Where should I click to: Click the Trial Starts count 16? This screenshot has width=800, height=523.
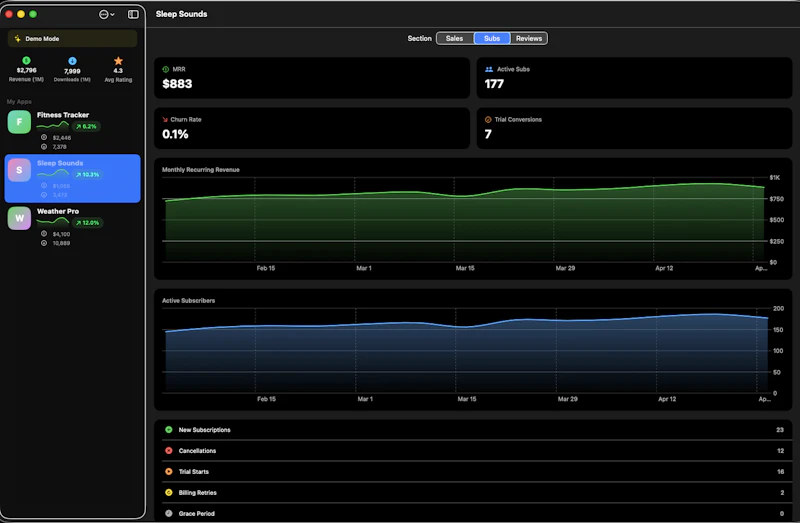point(780,472)
